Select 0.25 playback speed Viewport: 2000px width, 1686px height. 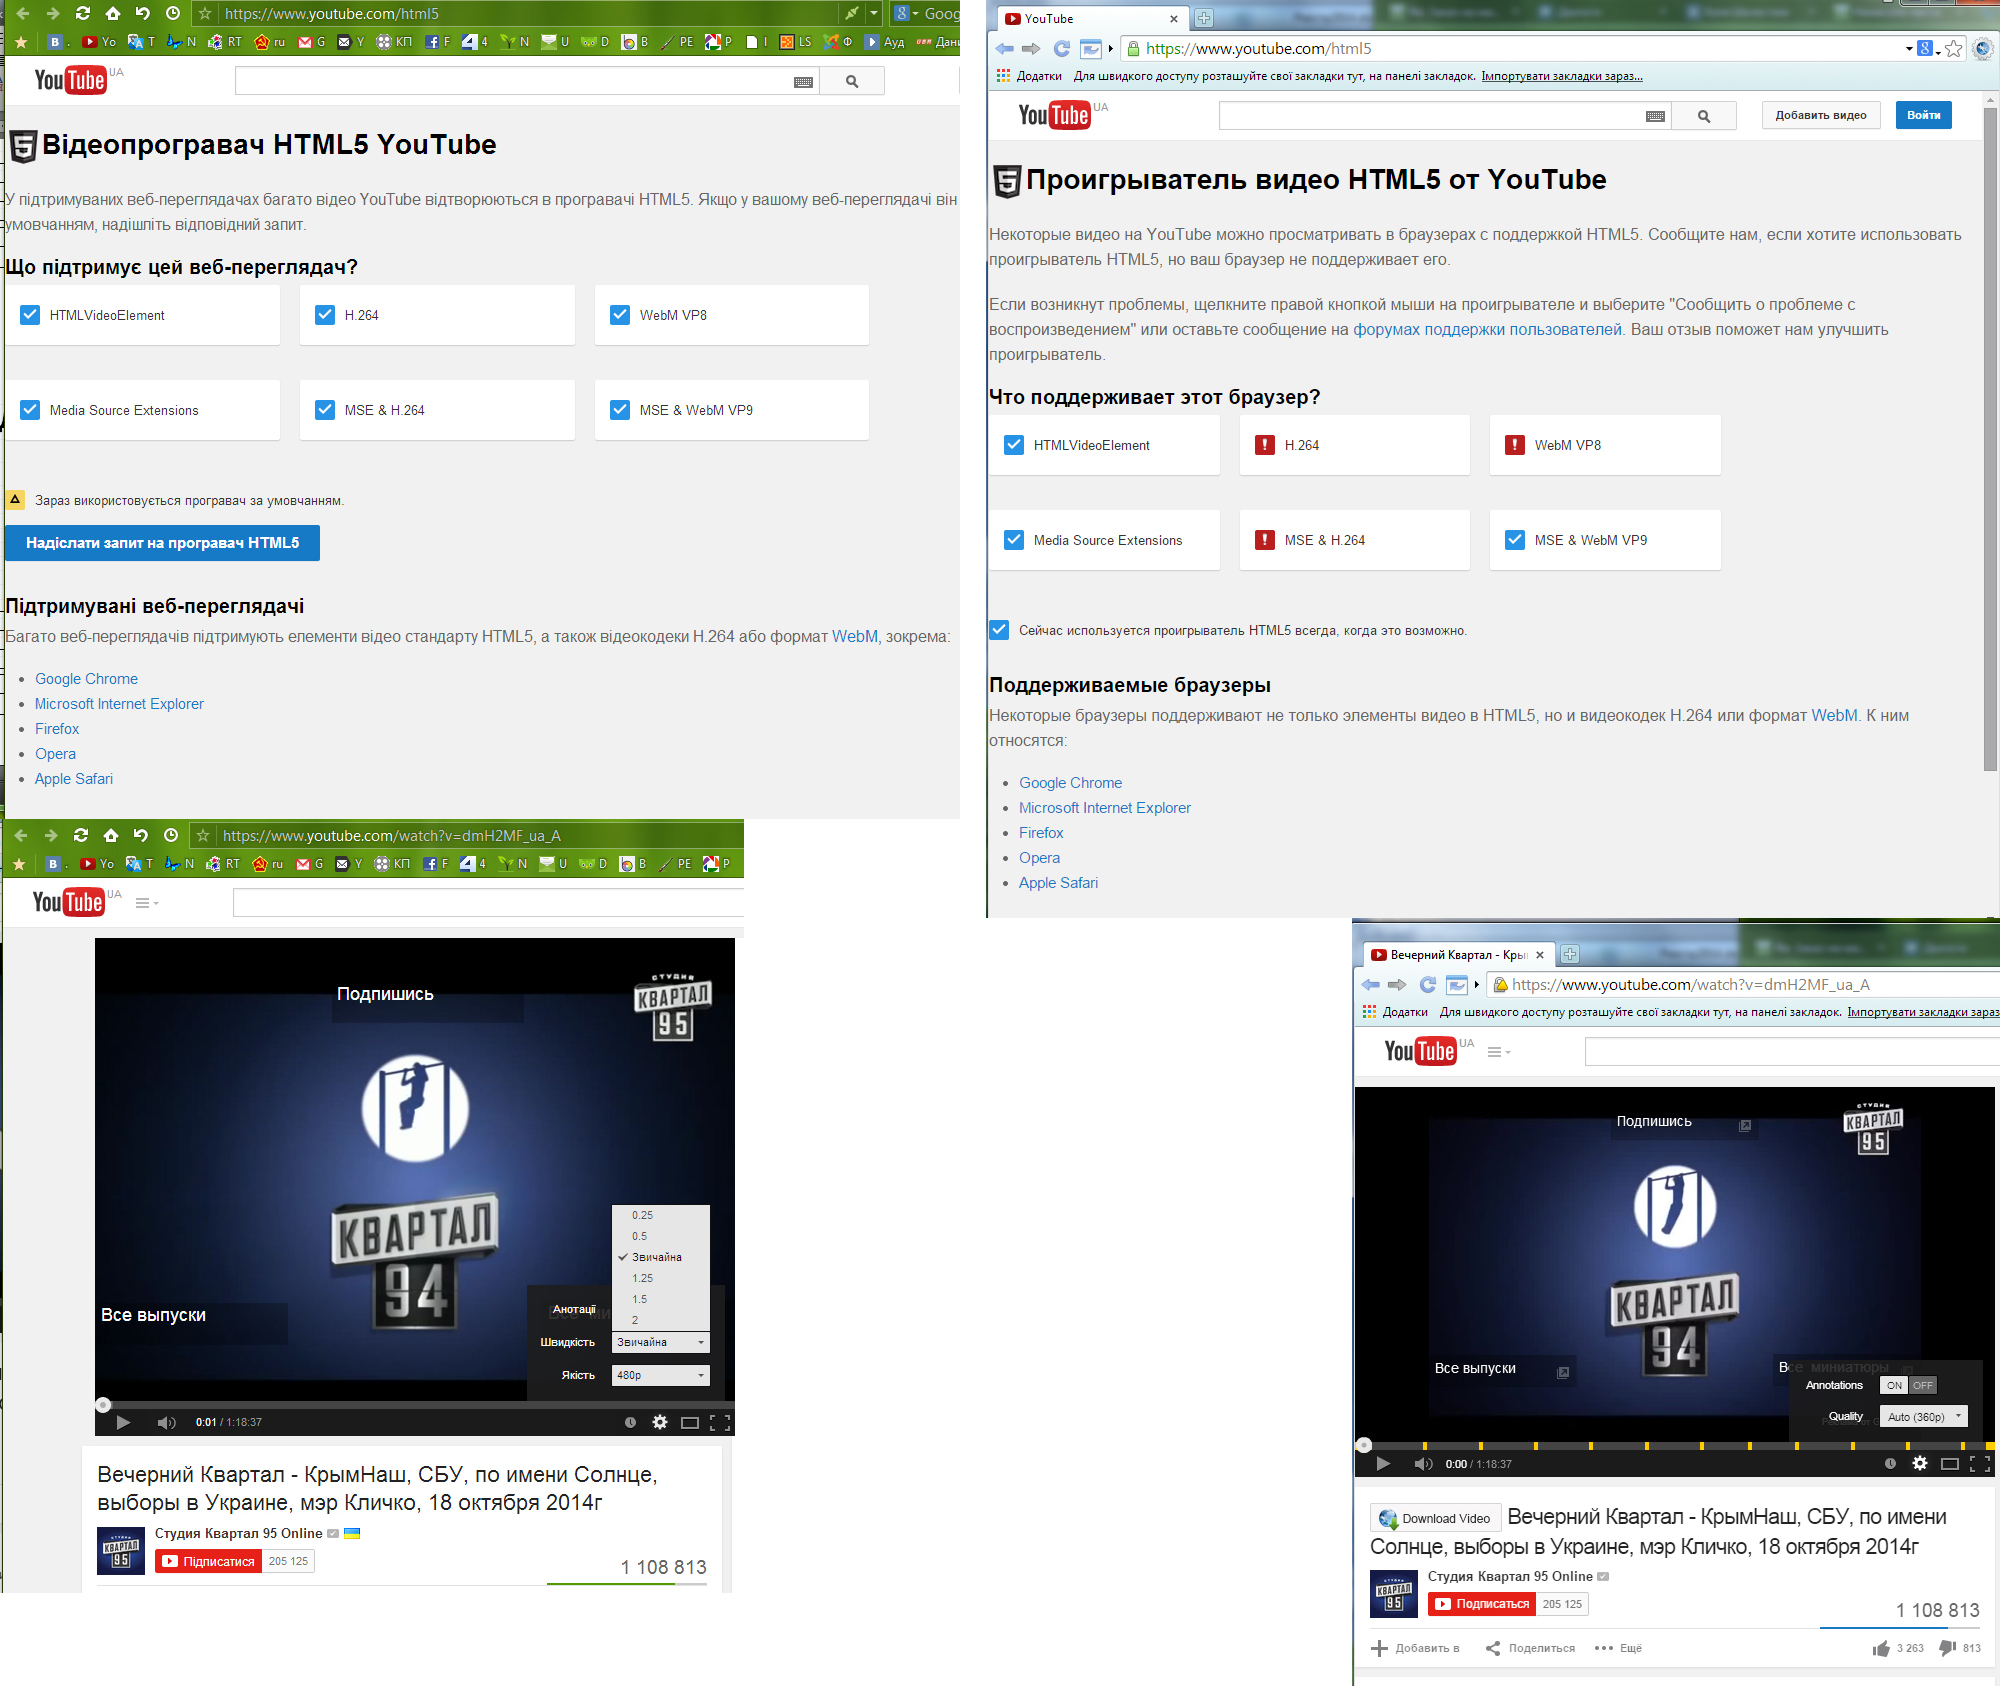click(661, 1215)
